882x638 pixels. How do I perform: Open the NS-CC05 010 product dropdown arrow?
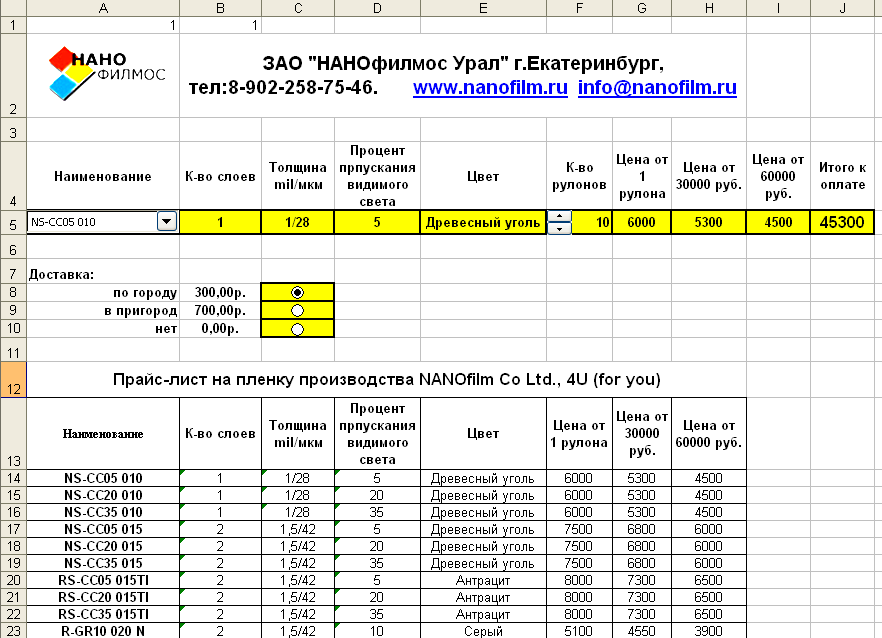pyautogui.click(x=166, y=222)
